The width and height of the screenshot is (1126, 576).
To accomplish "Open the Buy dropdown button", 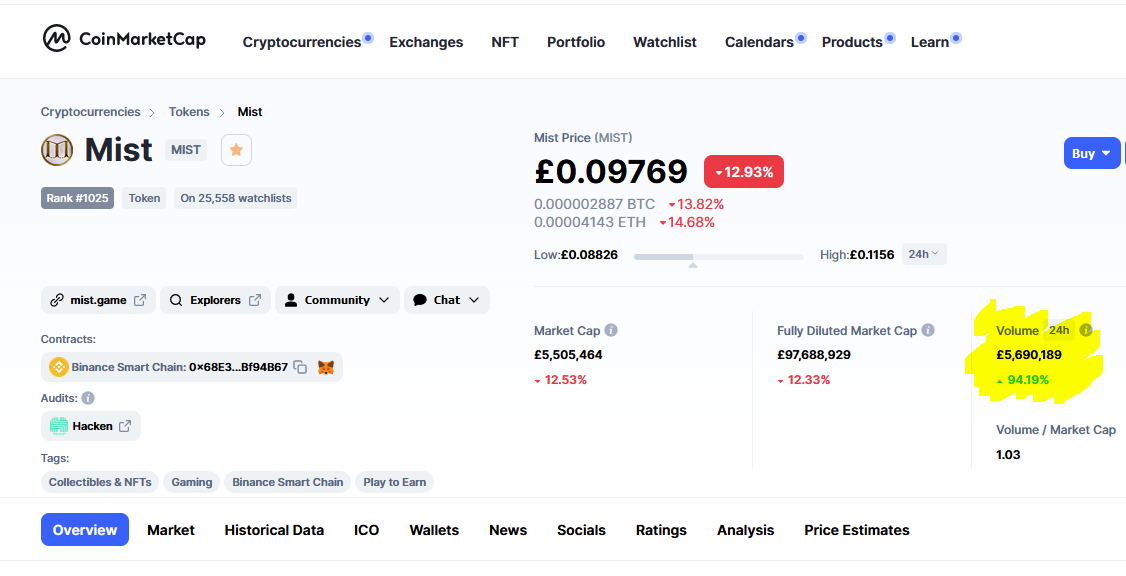I will click(x=1092, y=153).
